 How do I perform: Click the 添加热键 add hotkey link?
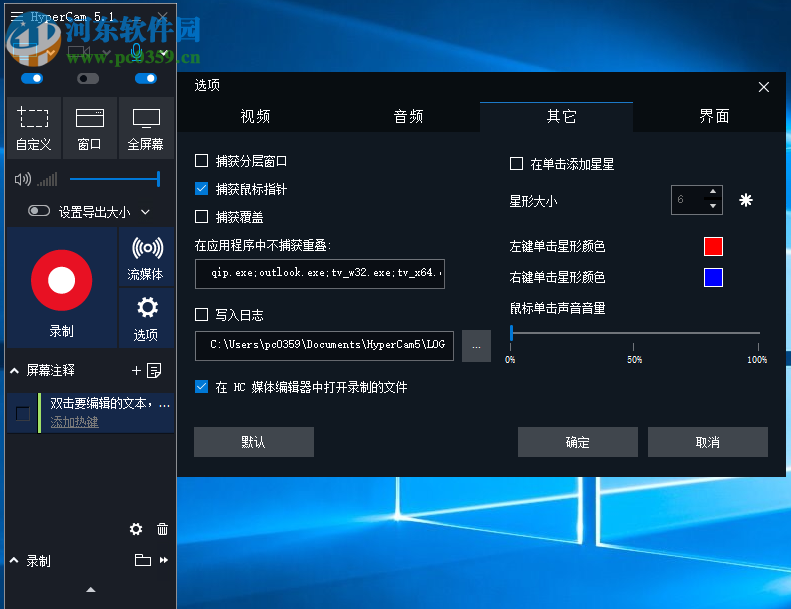74,422
